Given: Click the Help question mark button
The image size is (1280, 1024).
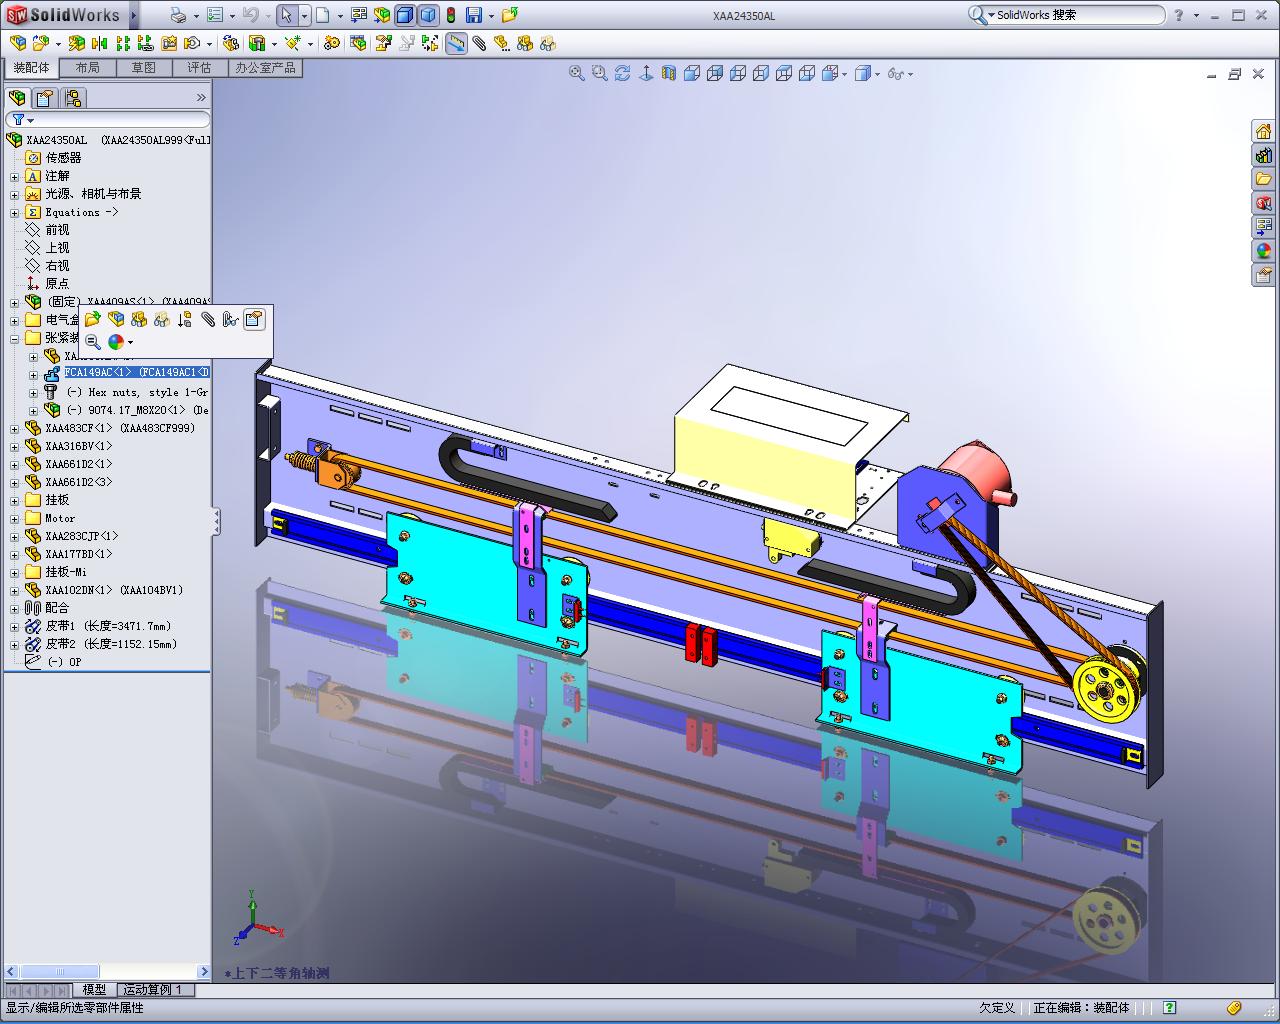Looking at the screenshot, I should pyautogui.click(x=1179, y=15).
